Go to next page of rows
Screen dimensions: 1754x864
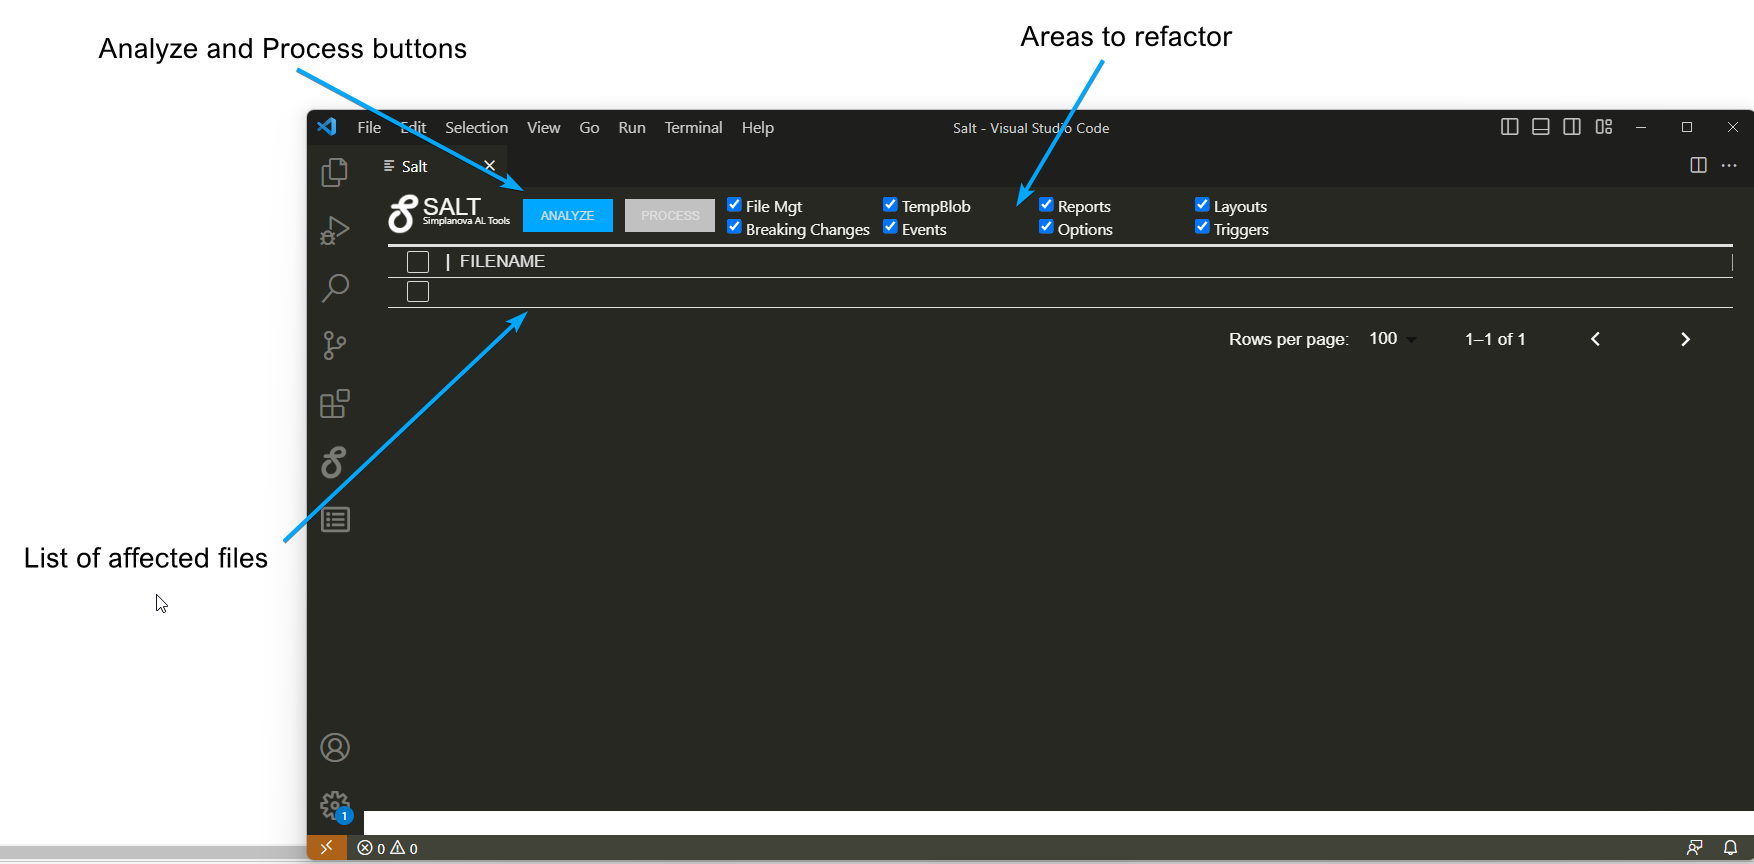[1686, 339]
